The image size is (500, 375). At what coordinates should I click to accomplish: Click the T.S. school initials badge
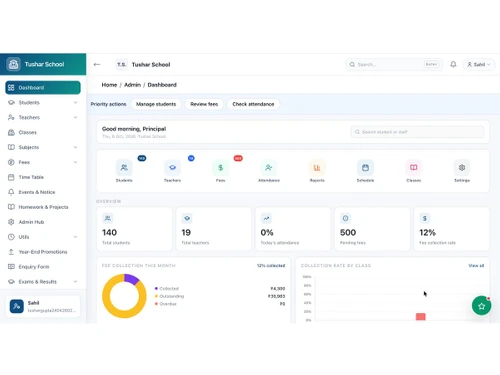click(122, 64)
